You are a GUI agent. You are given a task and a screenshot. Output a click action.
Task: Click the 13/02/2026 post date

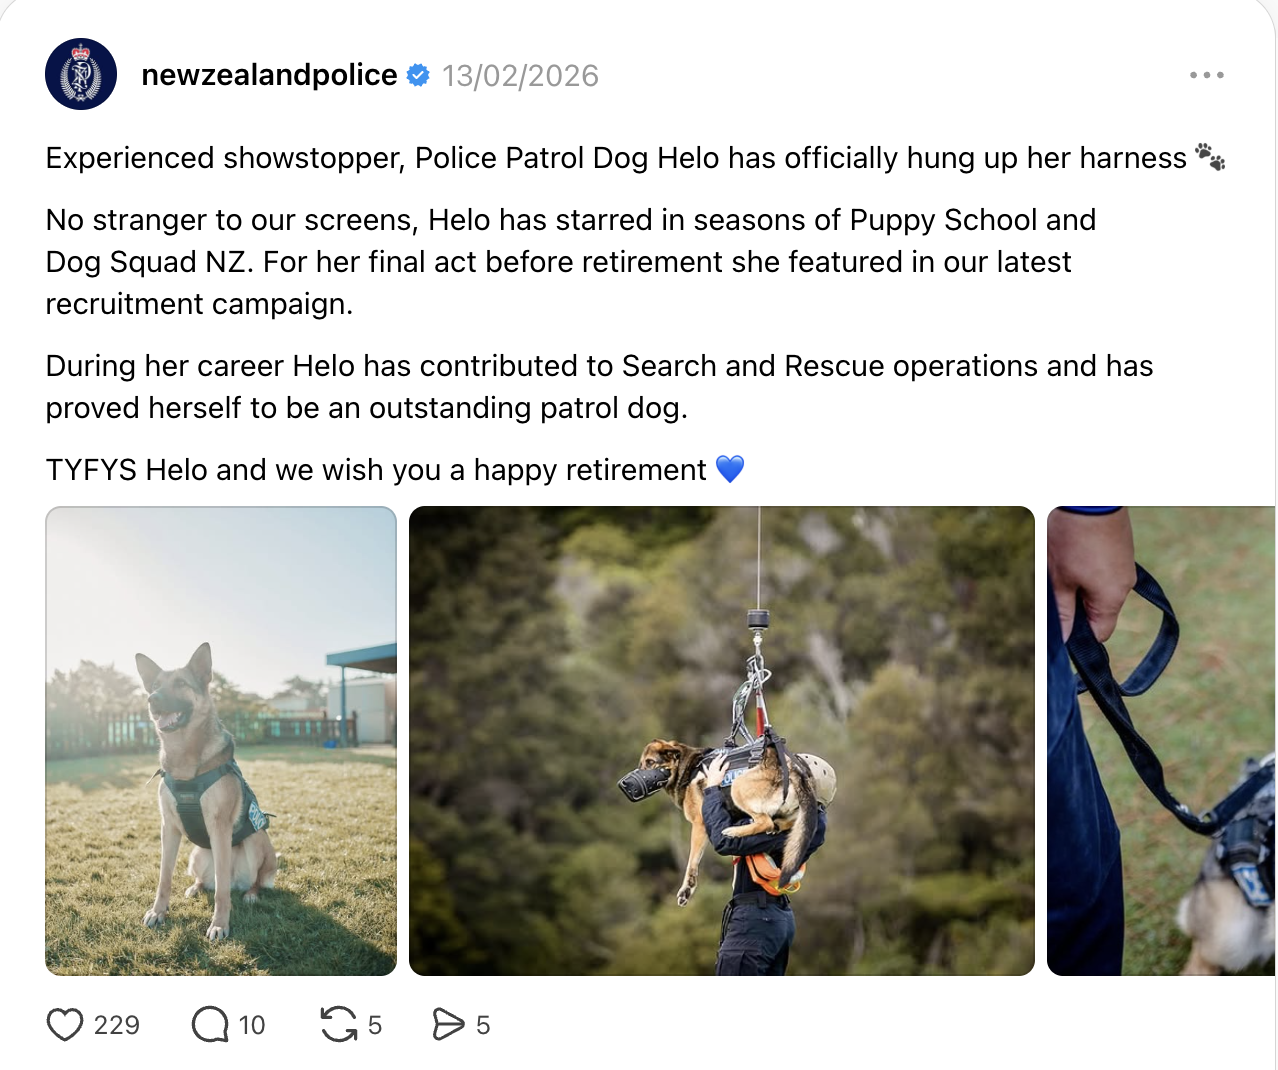[x=520, y=76]
